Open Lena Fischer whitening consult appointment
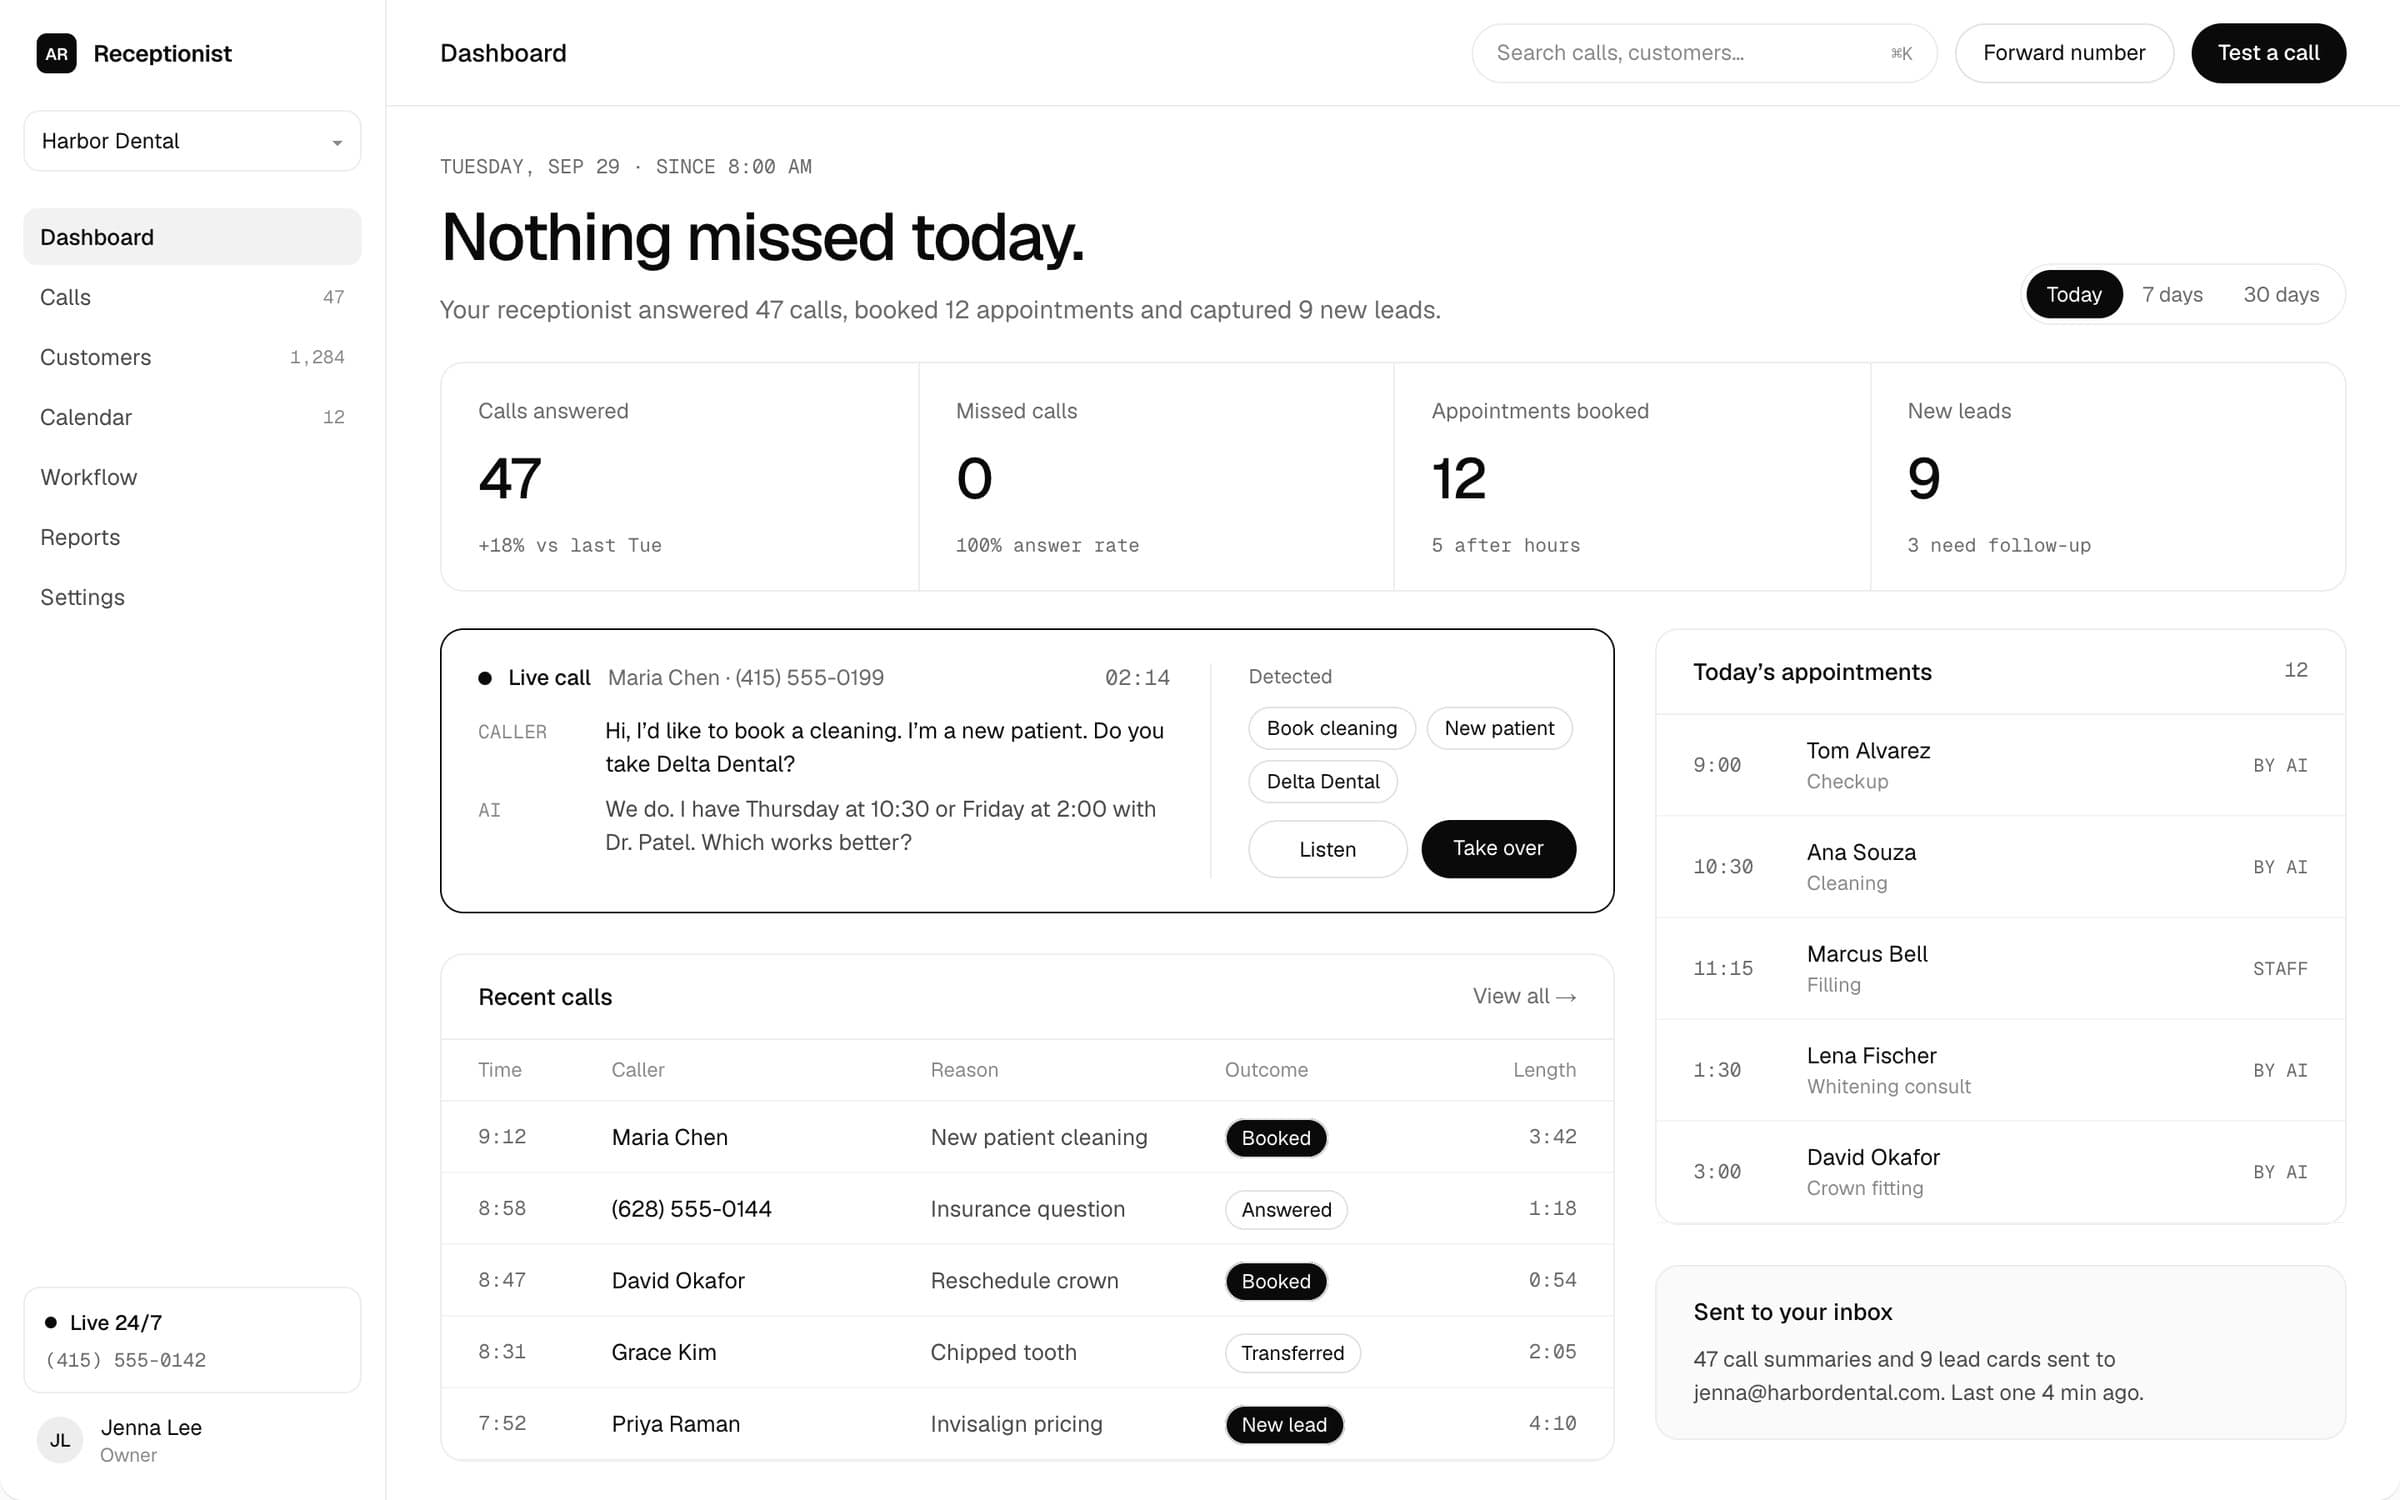Screen dimensions: 2400x1500 [2000, 1070]
